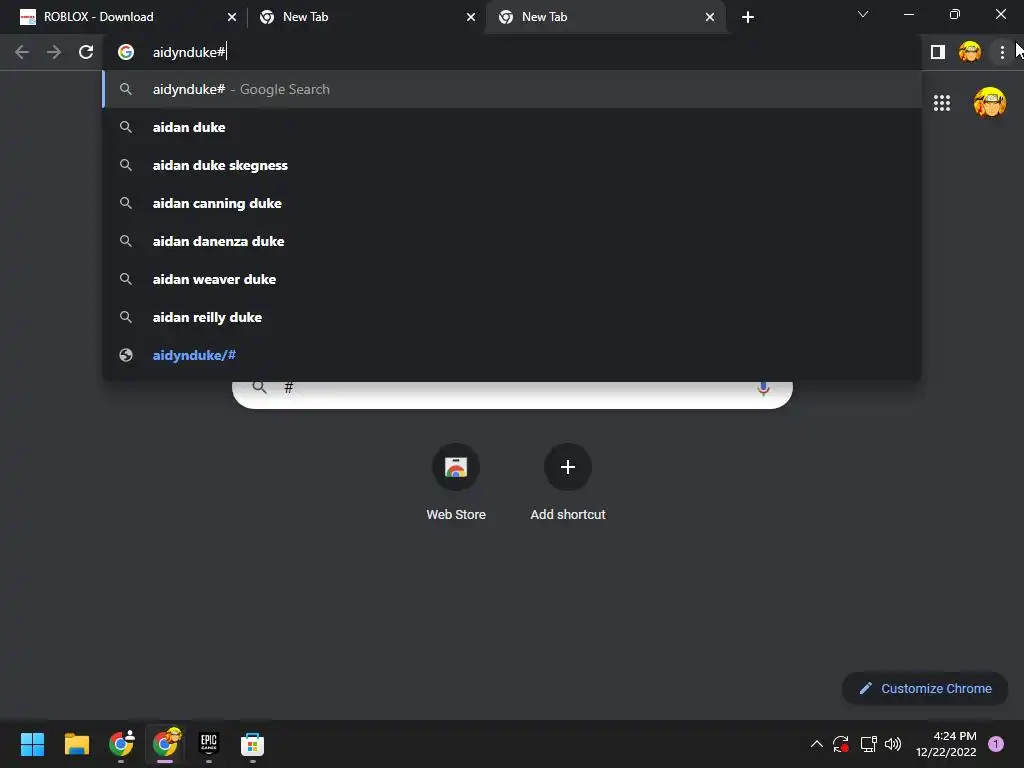Open the tab search dropdown chevron
The width and height of the screenshot is (1024, 768).
tap(863, 14)
